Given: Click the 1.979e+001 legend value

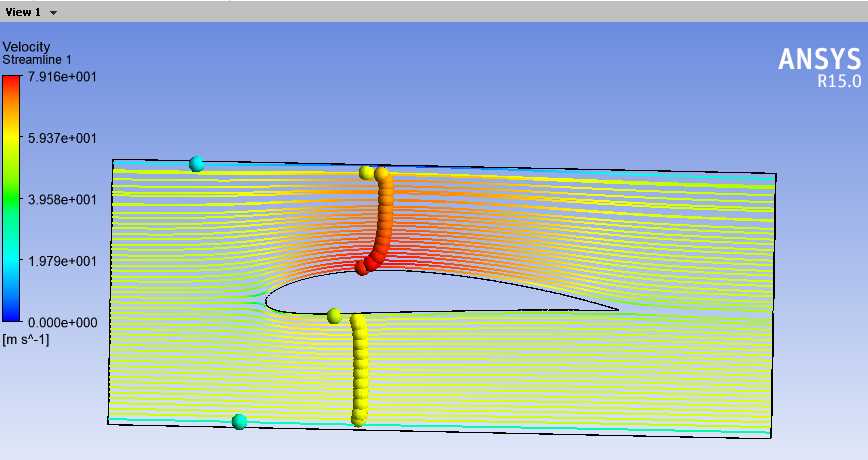Looking at the screenshot, I should 62,261.
